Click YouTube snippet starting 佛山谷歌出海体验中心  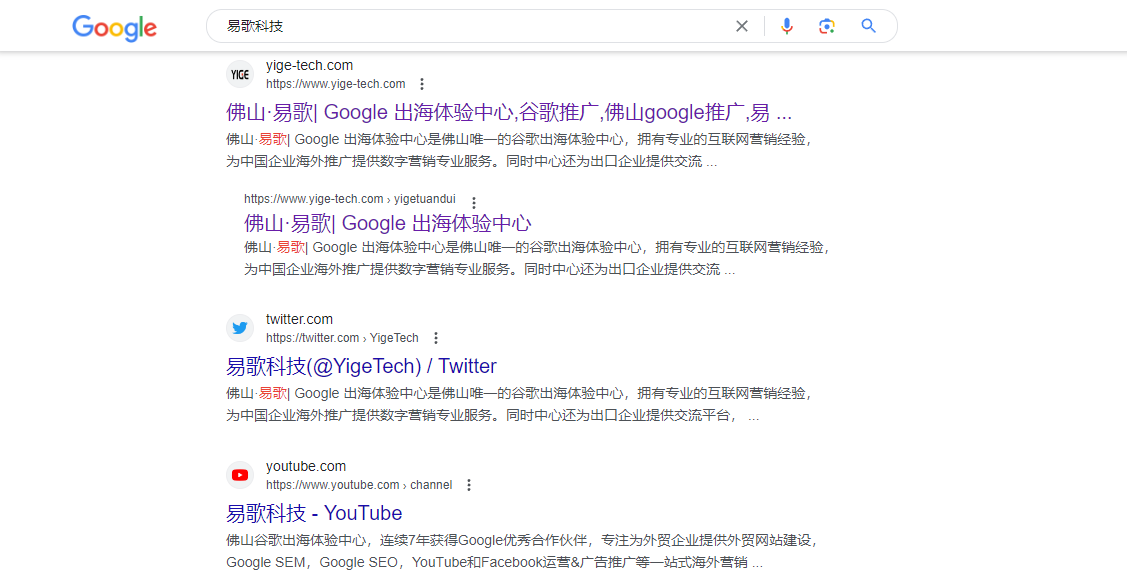[523, 551]
